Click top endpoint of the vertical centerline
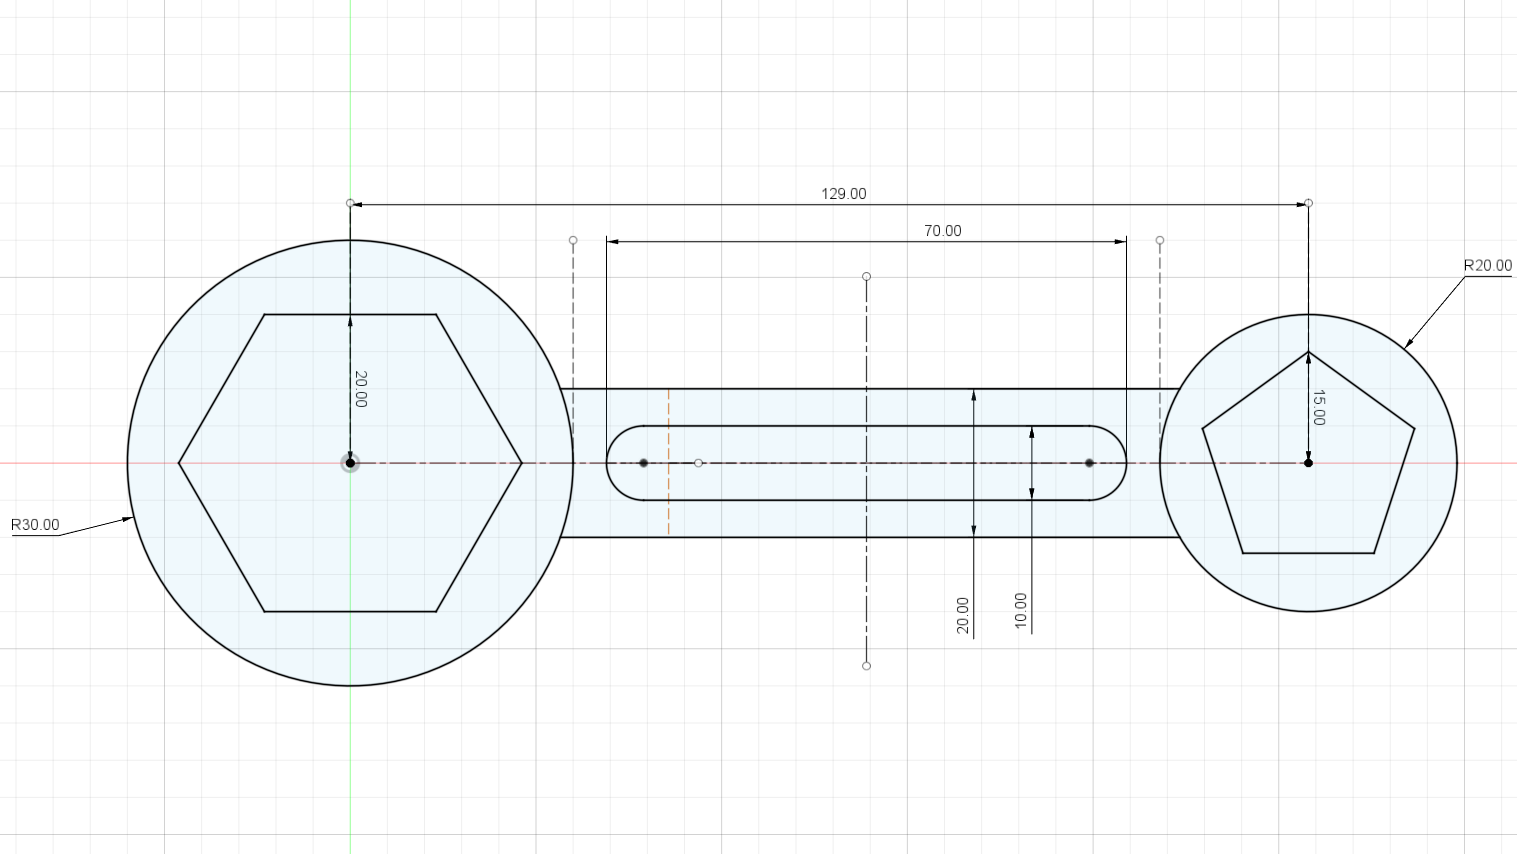 pos(866,277)
